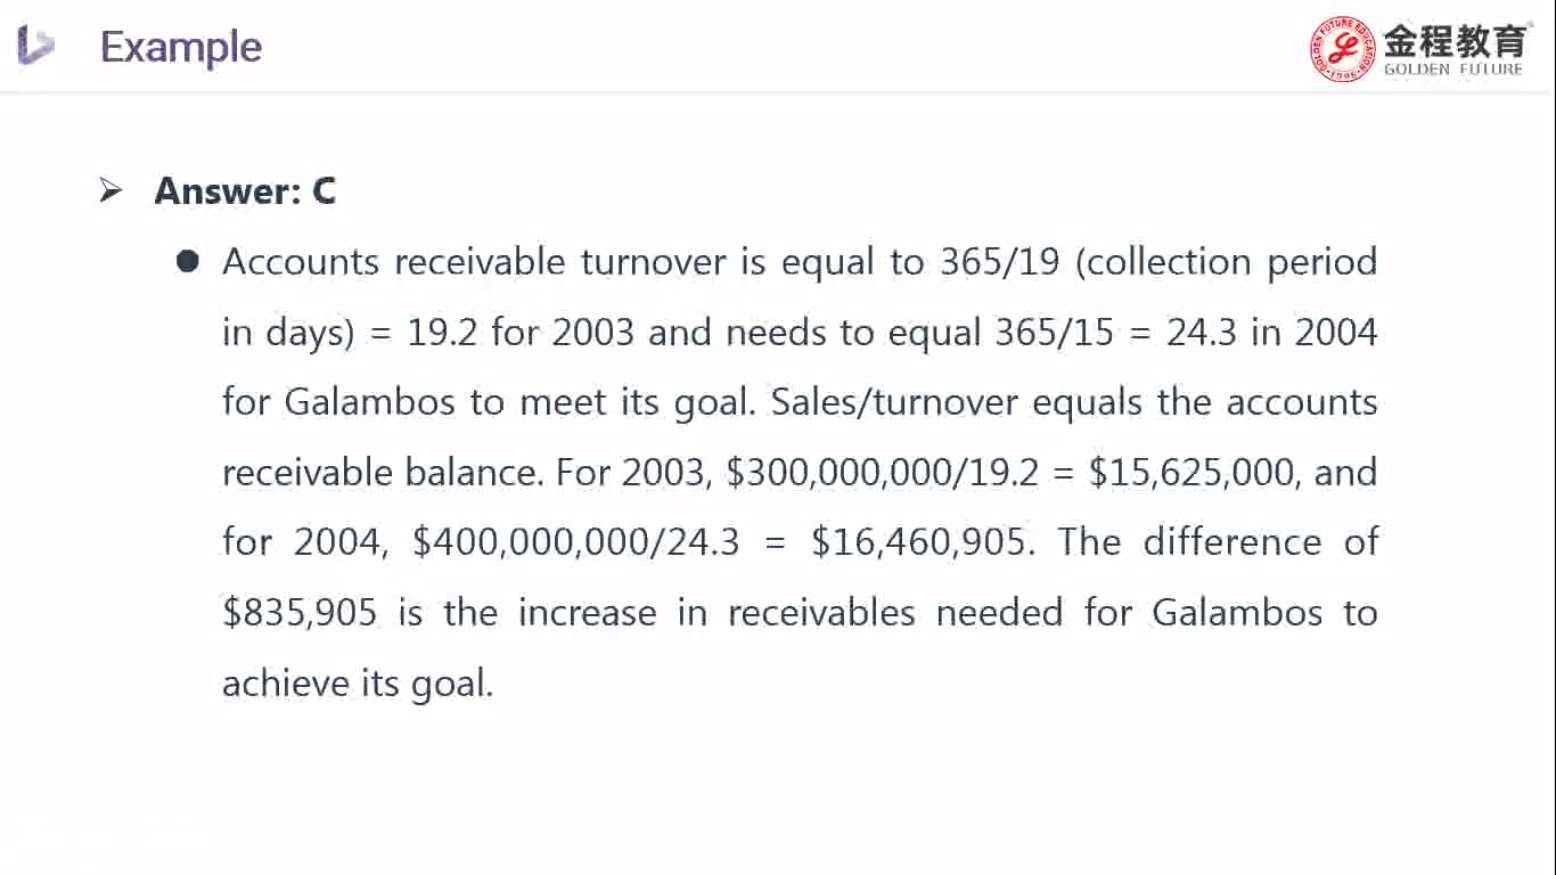The width and height of the screenshot is (1556, 875).
Task: Click the red Golden Future circular seal
Action: pyautogui.click(x=1342, y=49)
